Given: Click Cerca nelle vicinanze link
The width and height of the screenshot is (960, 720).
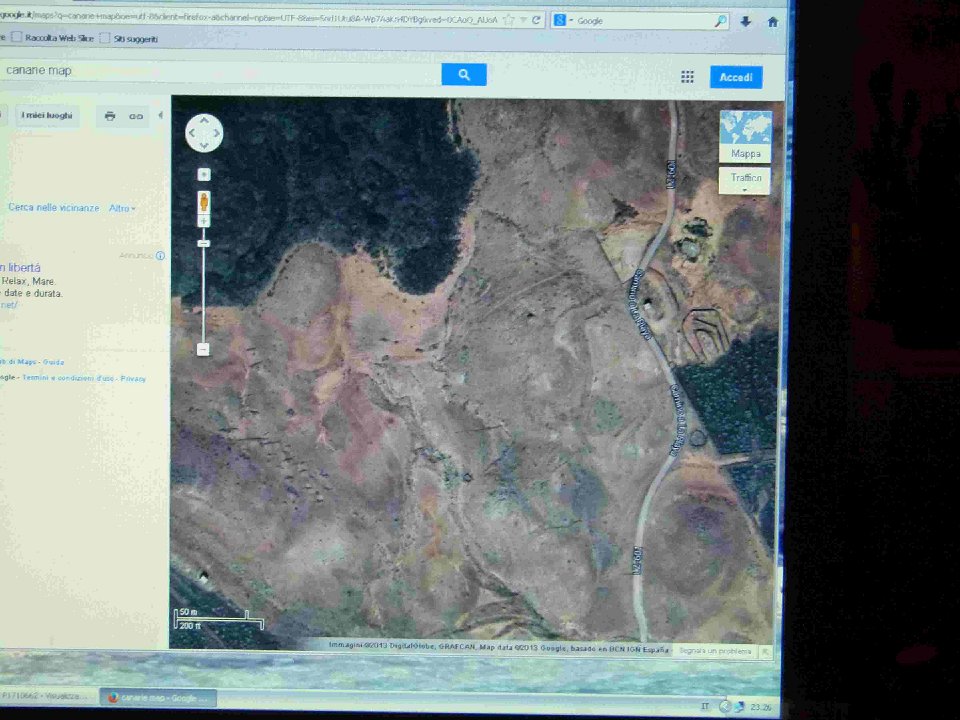Looking at the screenshot, I should click(x=54, y=208).
